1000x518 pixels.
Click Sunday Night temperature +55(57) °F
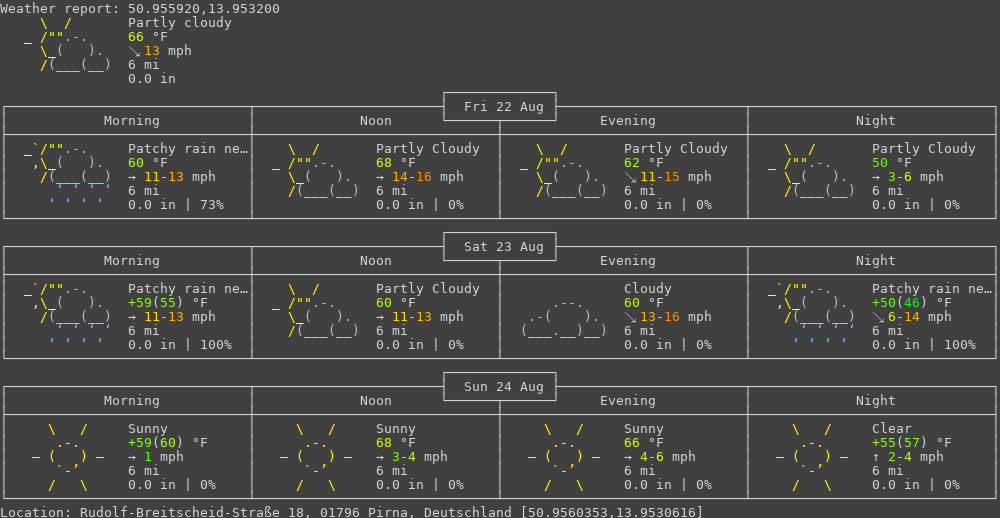[912, 443]
